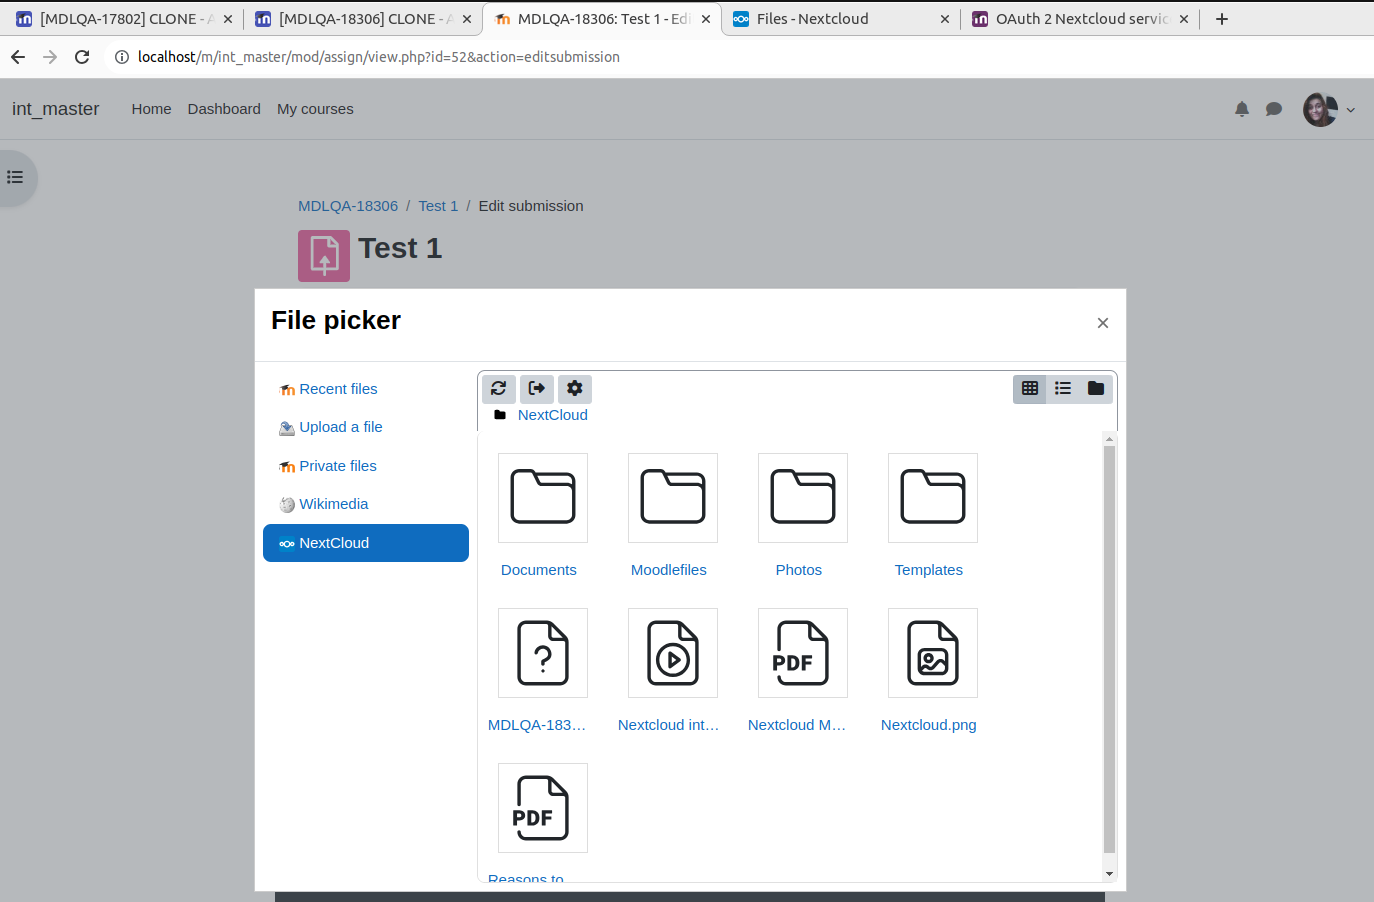Log out of the NextCloud repository

click(537, 388)
